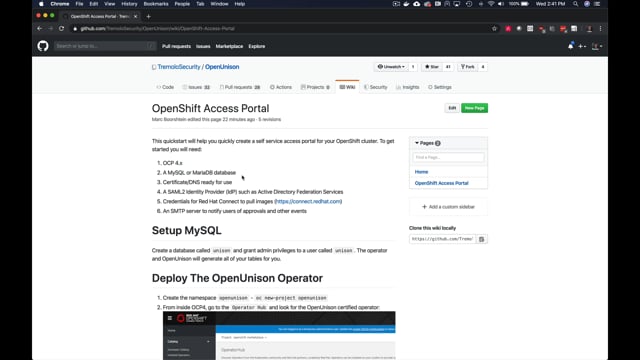Screen dimensions: 640x360
Task: Close the OpenShift Access Portal tab
Action: click(136, 16)
